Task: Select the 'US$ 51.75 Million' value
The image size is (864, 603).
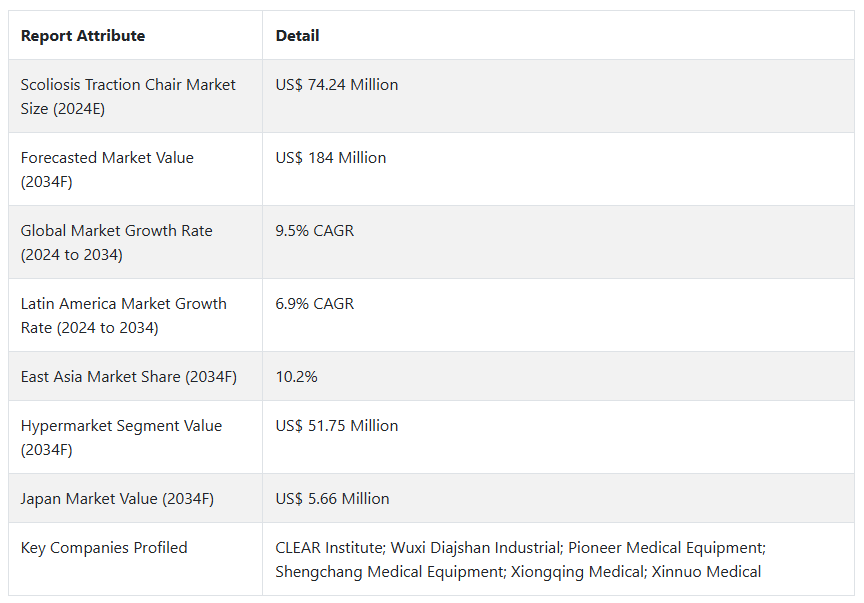Action: click(337, 426)
